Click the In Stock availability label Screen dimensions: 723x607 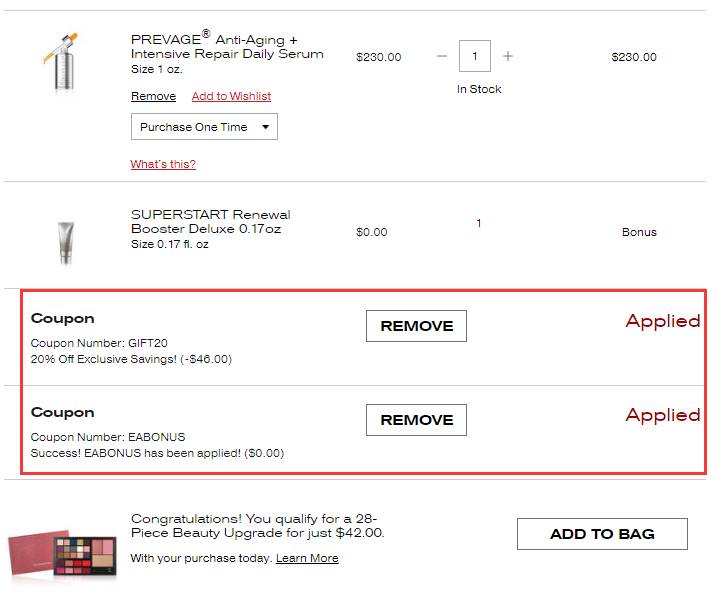coord(479,89)
